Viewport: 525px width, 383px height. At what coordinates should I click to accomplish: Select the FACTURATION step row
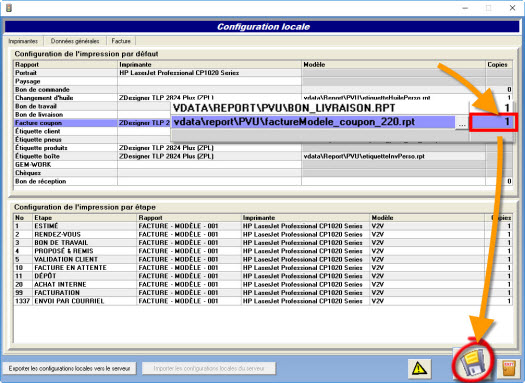pos(263,293)
